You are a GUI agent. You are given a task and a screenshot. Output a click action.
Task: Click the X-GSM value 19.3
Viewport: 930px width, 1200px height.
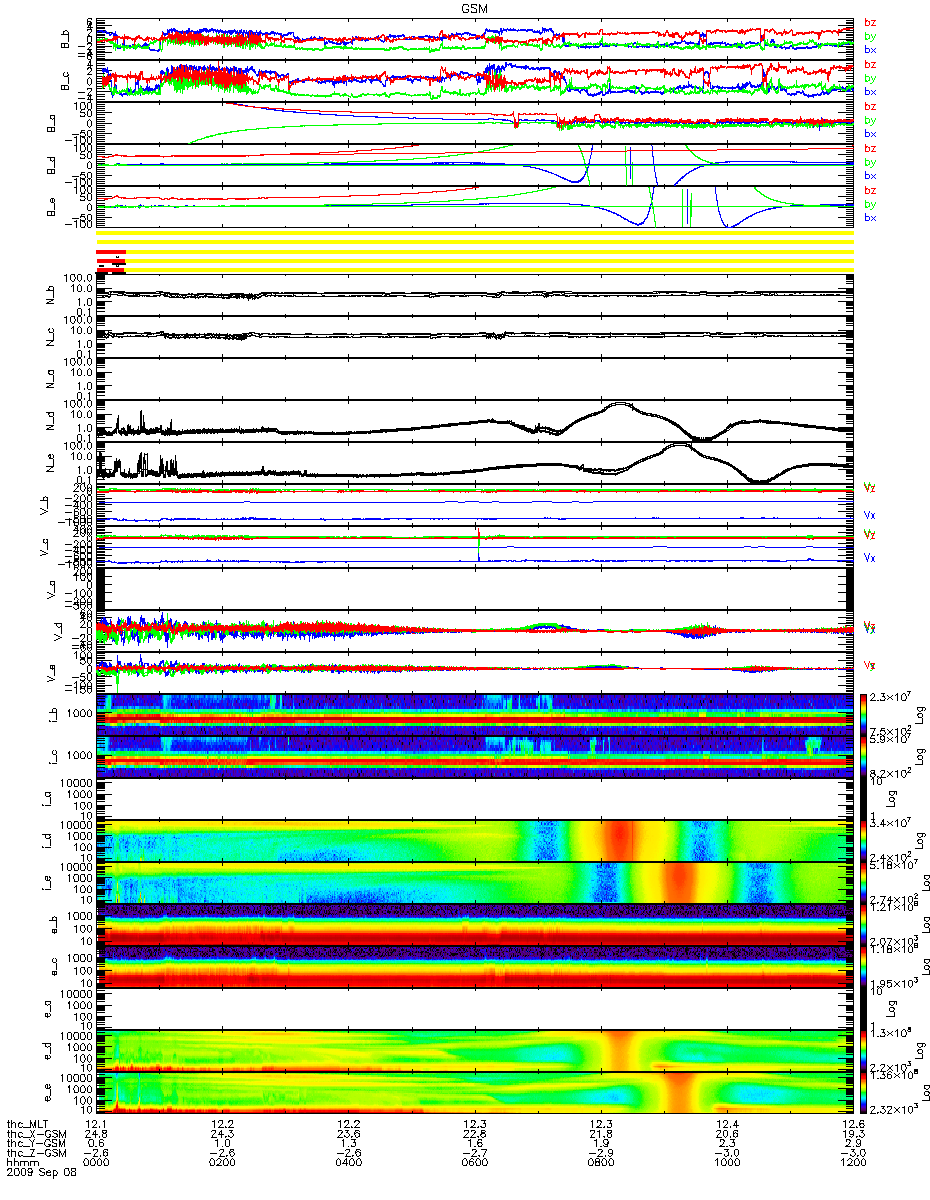(x=852, y=1134)
